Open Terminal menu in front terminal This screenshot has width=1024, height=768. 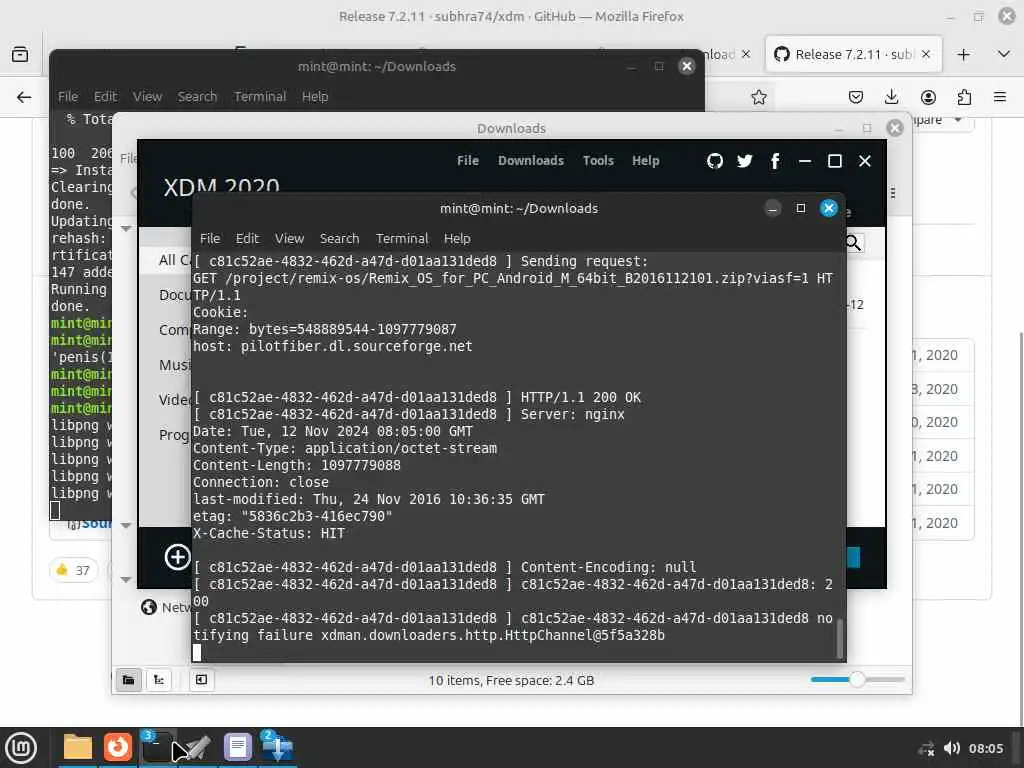pyautogui.click(x=402, y=238)
